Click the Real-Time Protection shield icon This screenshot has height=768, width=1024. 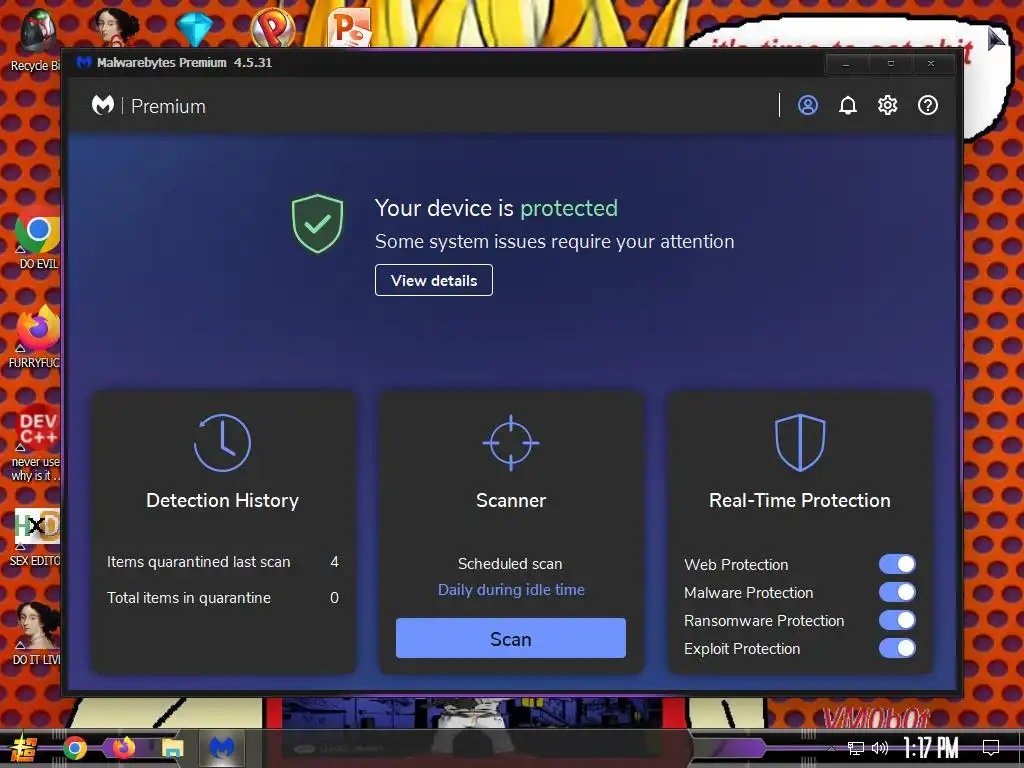(x=800, y=443)
